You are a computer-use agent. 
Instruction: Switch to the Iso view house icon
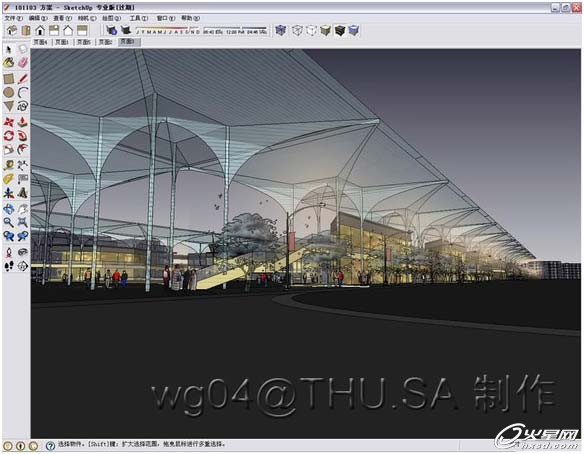coord(12,31)
